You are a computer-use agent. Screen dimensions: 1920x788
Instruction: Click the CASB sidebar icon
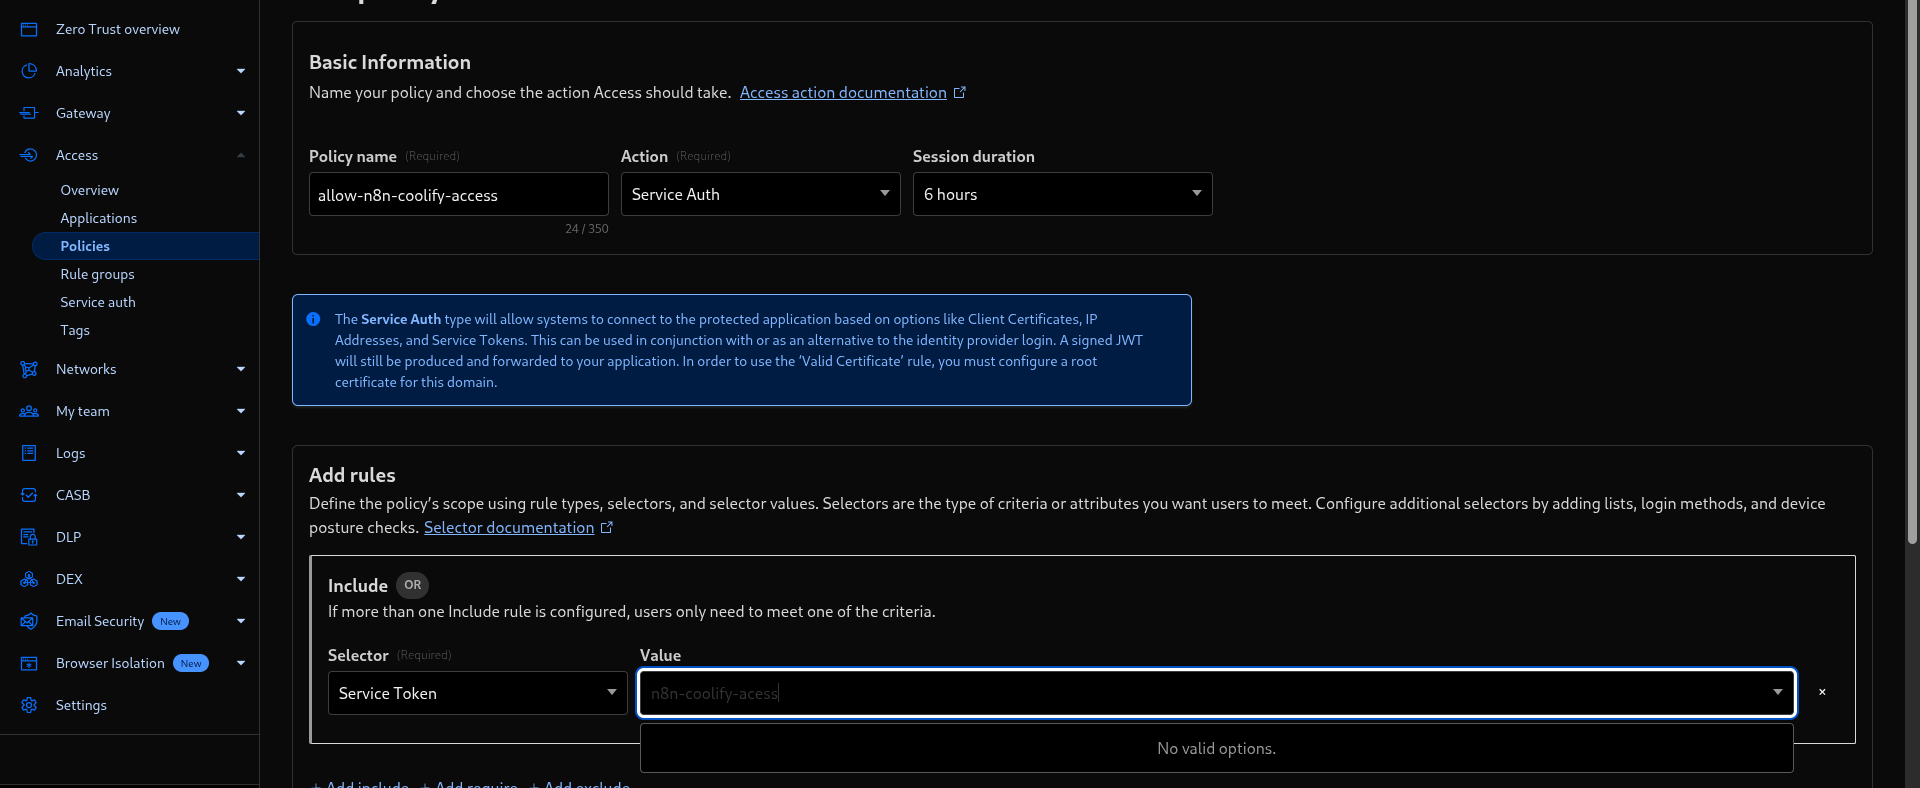(x=29, y=495)
